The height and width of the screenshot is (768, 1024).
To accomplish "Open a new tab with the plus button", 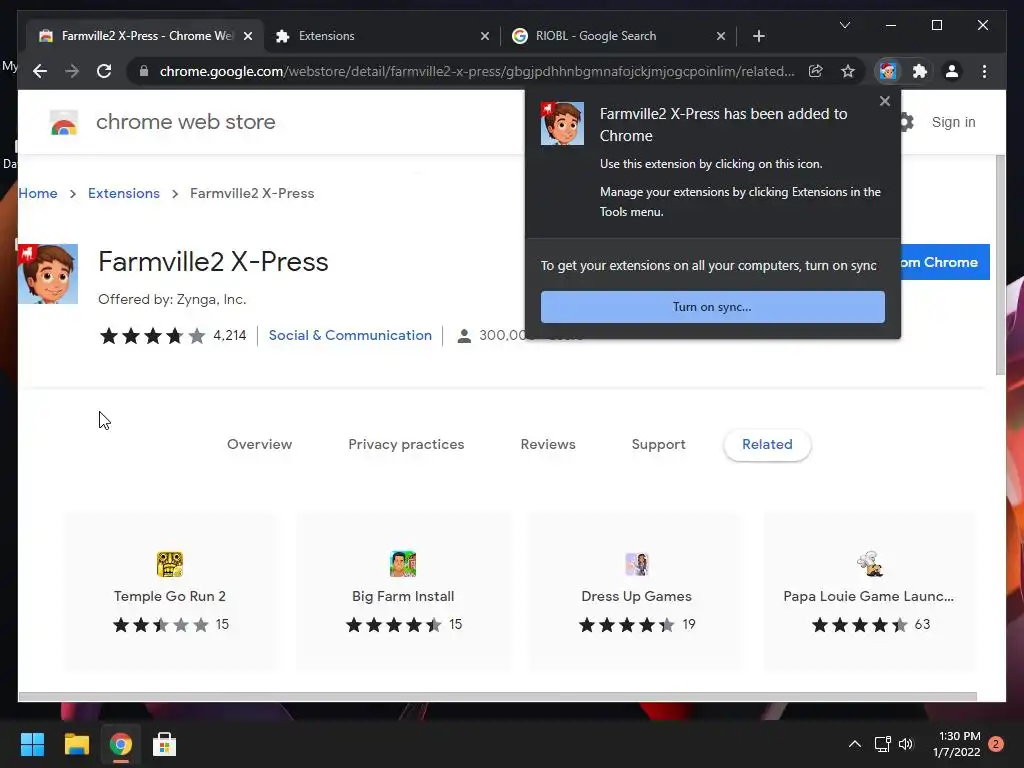I will [758, 36].
